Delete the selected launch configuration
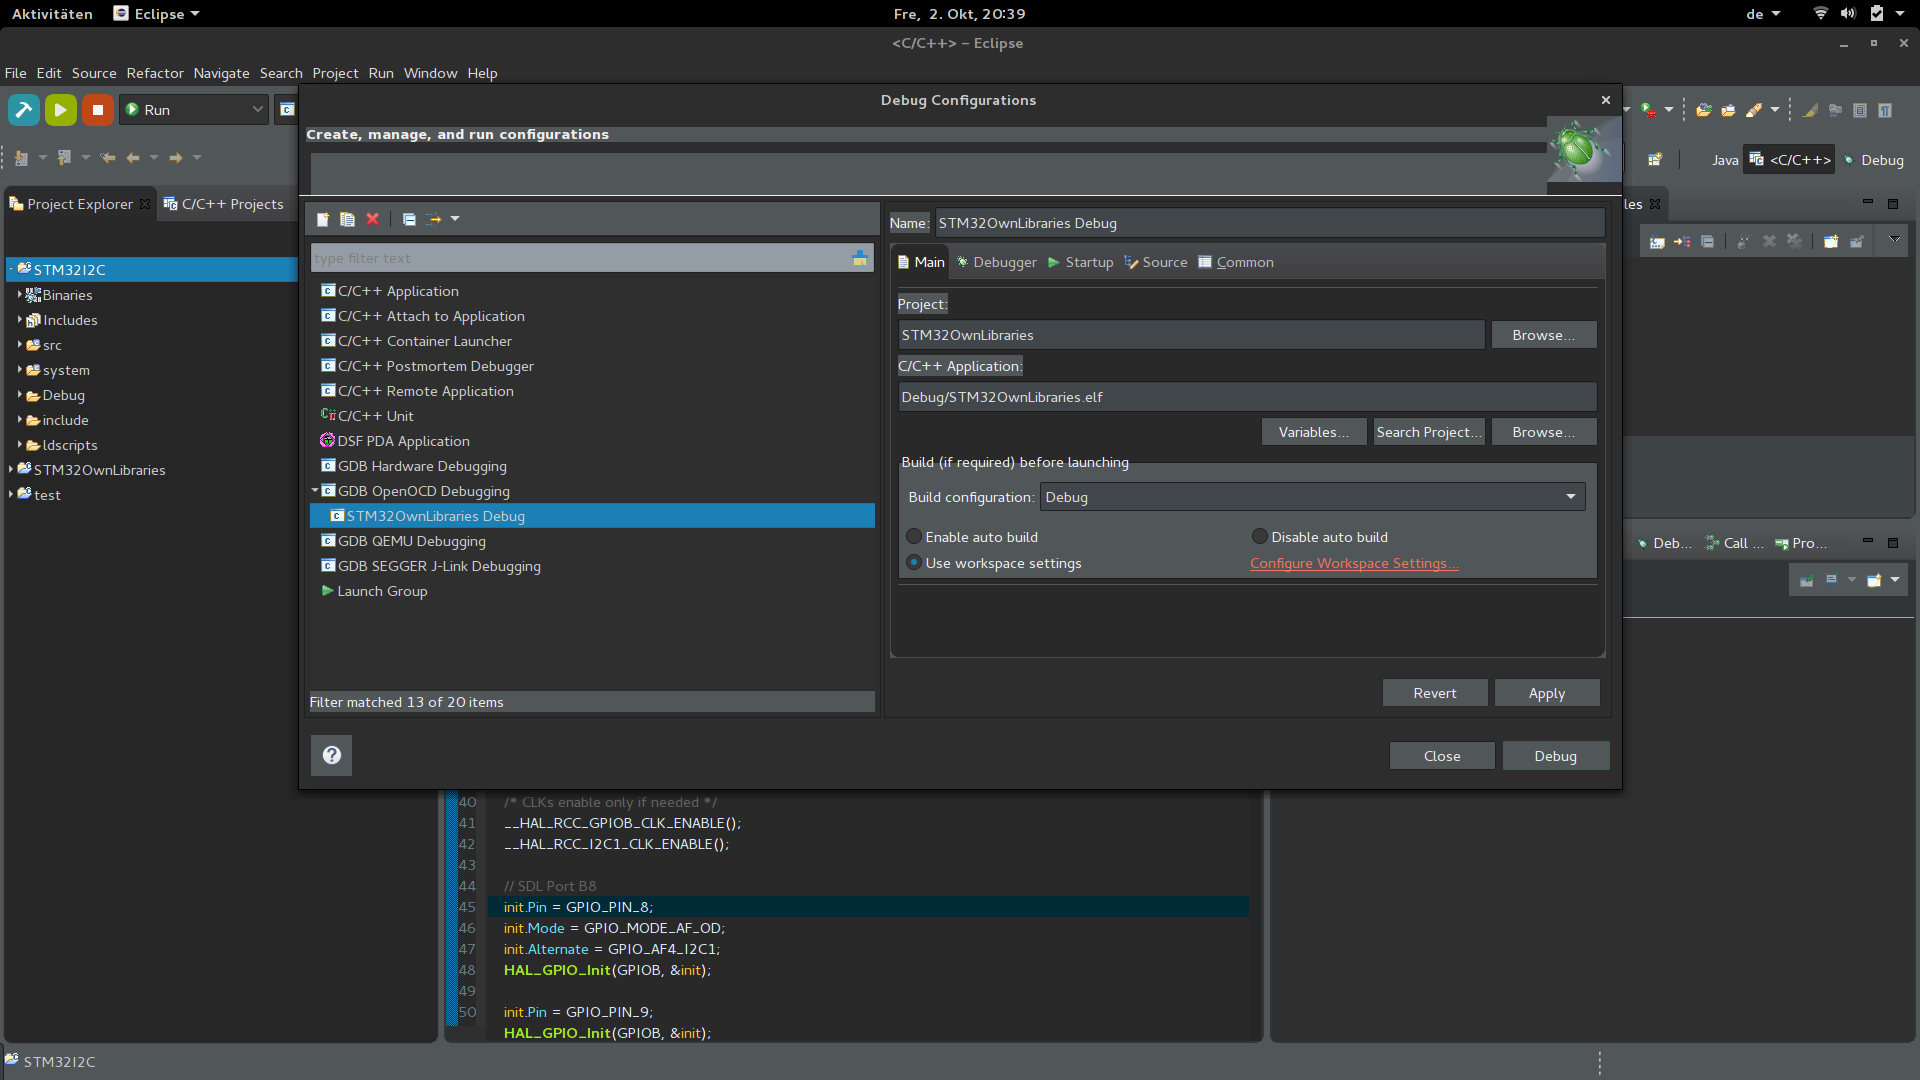The height and width of the screenshot is (1080, 1920). pos(373,219)
